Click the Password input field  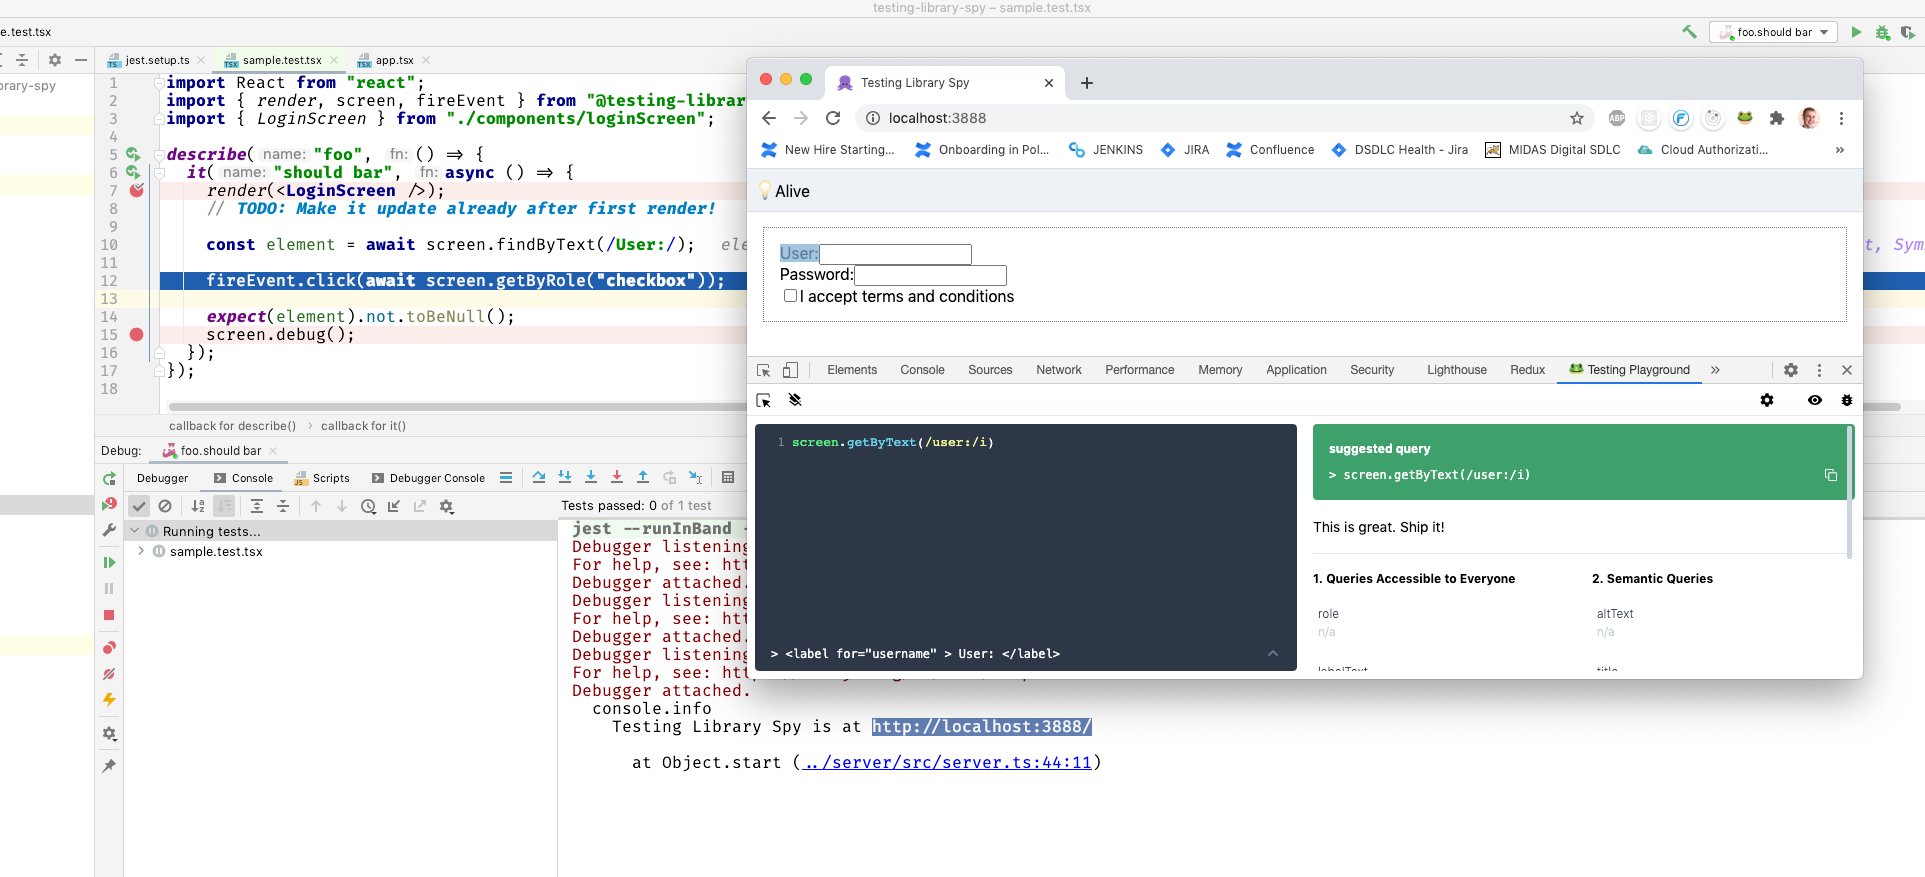(930, 275)
